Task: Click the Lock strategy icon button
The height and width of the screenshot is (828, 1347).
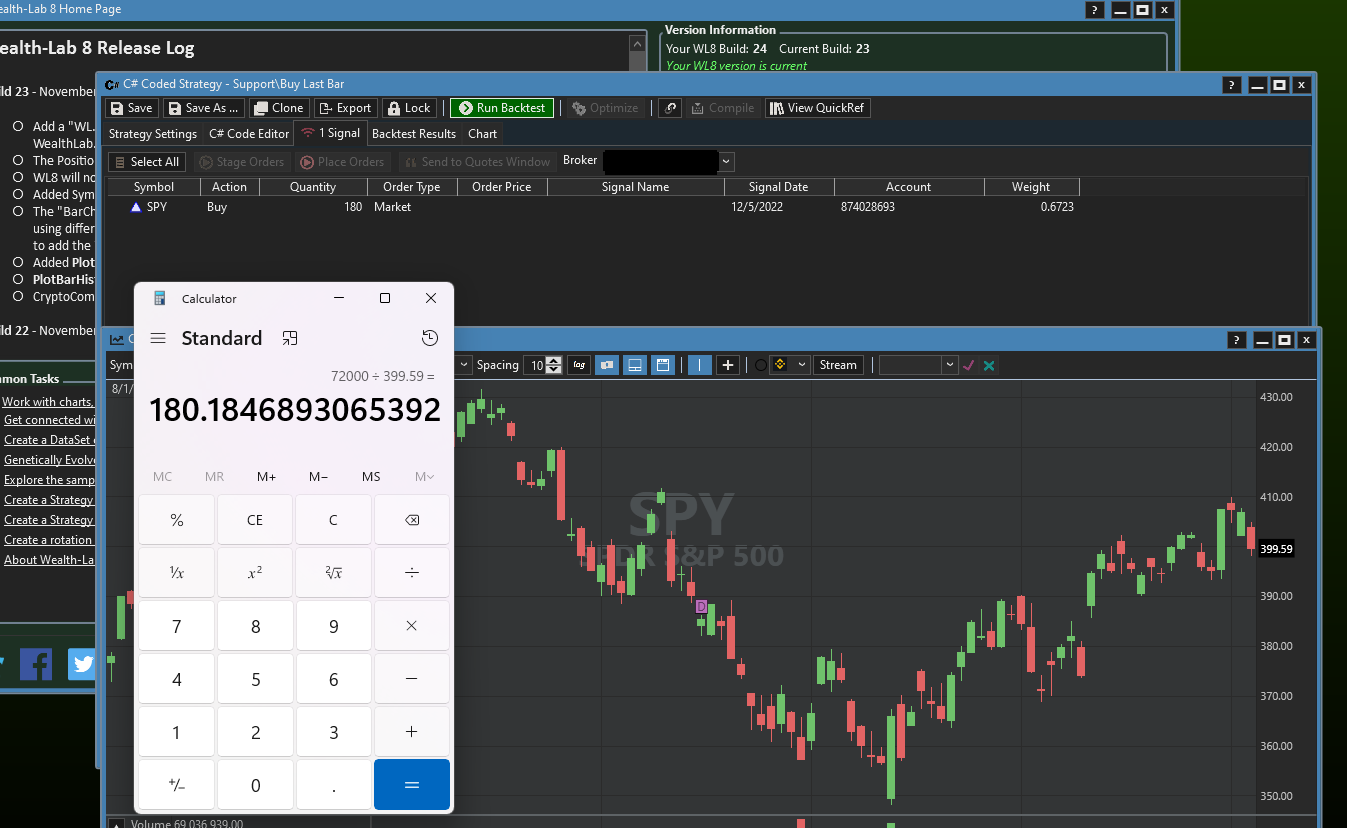Action: [408, 108]
